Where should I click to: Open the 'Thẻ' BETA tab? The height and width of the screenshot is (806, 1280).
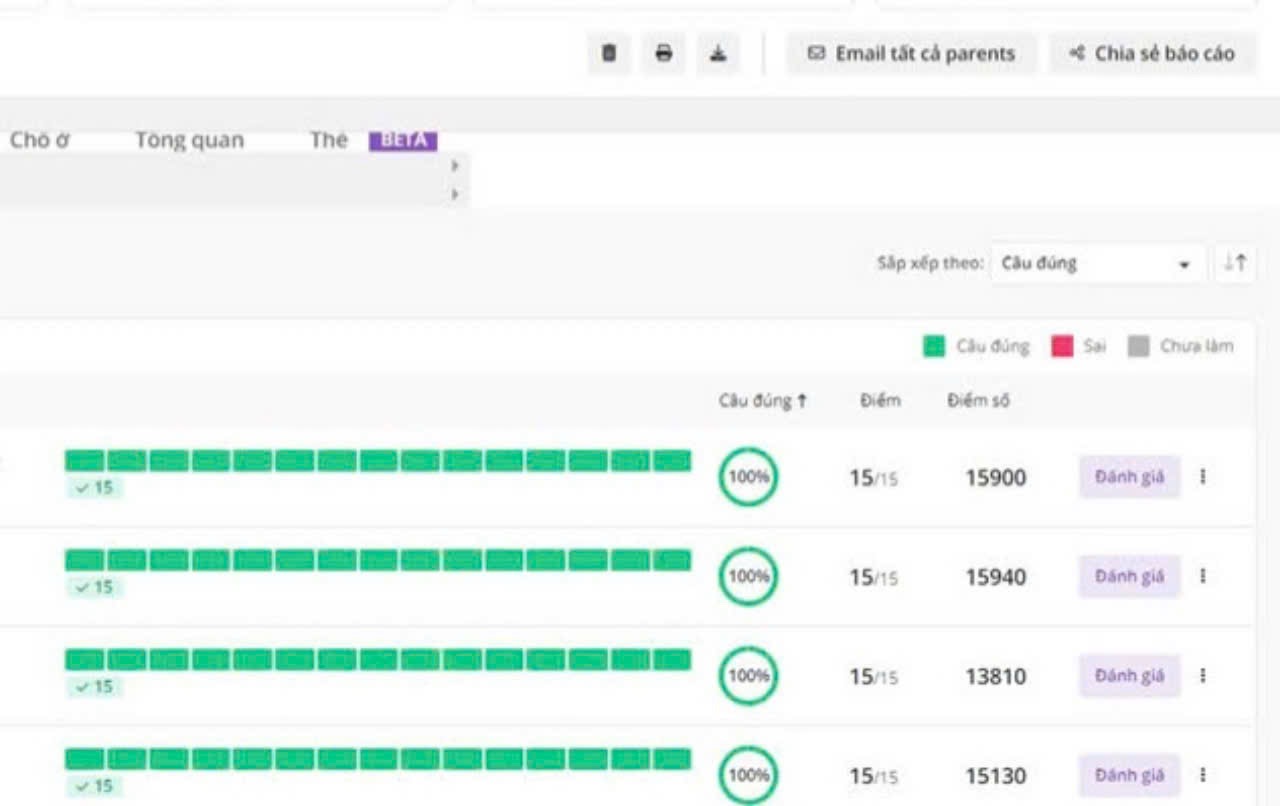tap(329, 141)
